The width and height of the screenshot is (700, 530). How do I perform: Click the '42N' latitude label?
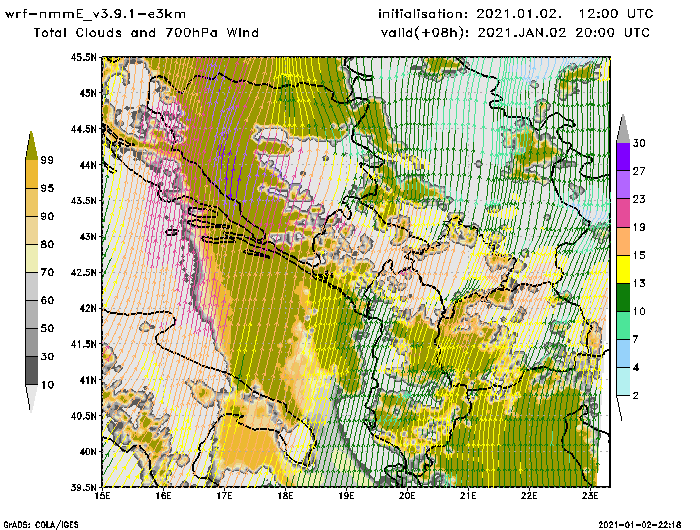coord(88,308)
